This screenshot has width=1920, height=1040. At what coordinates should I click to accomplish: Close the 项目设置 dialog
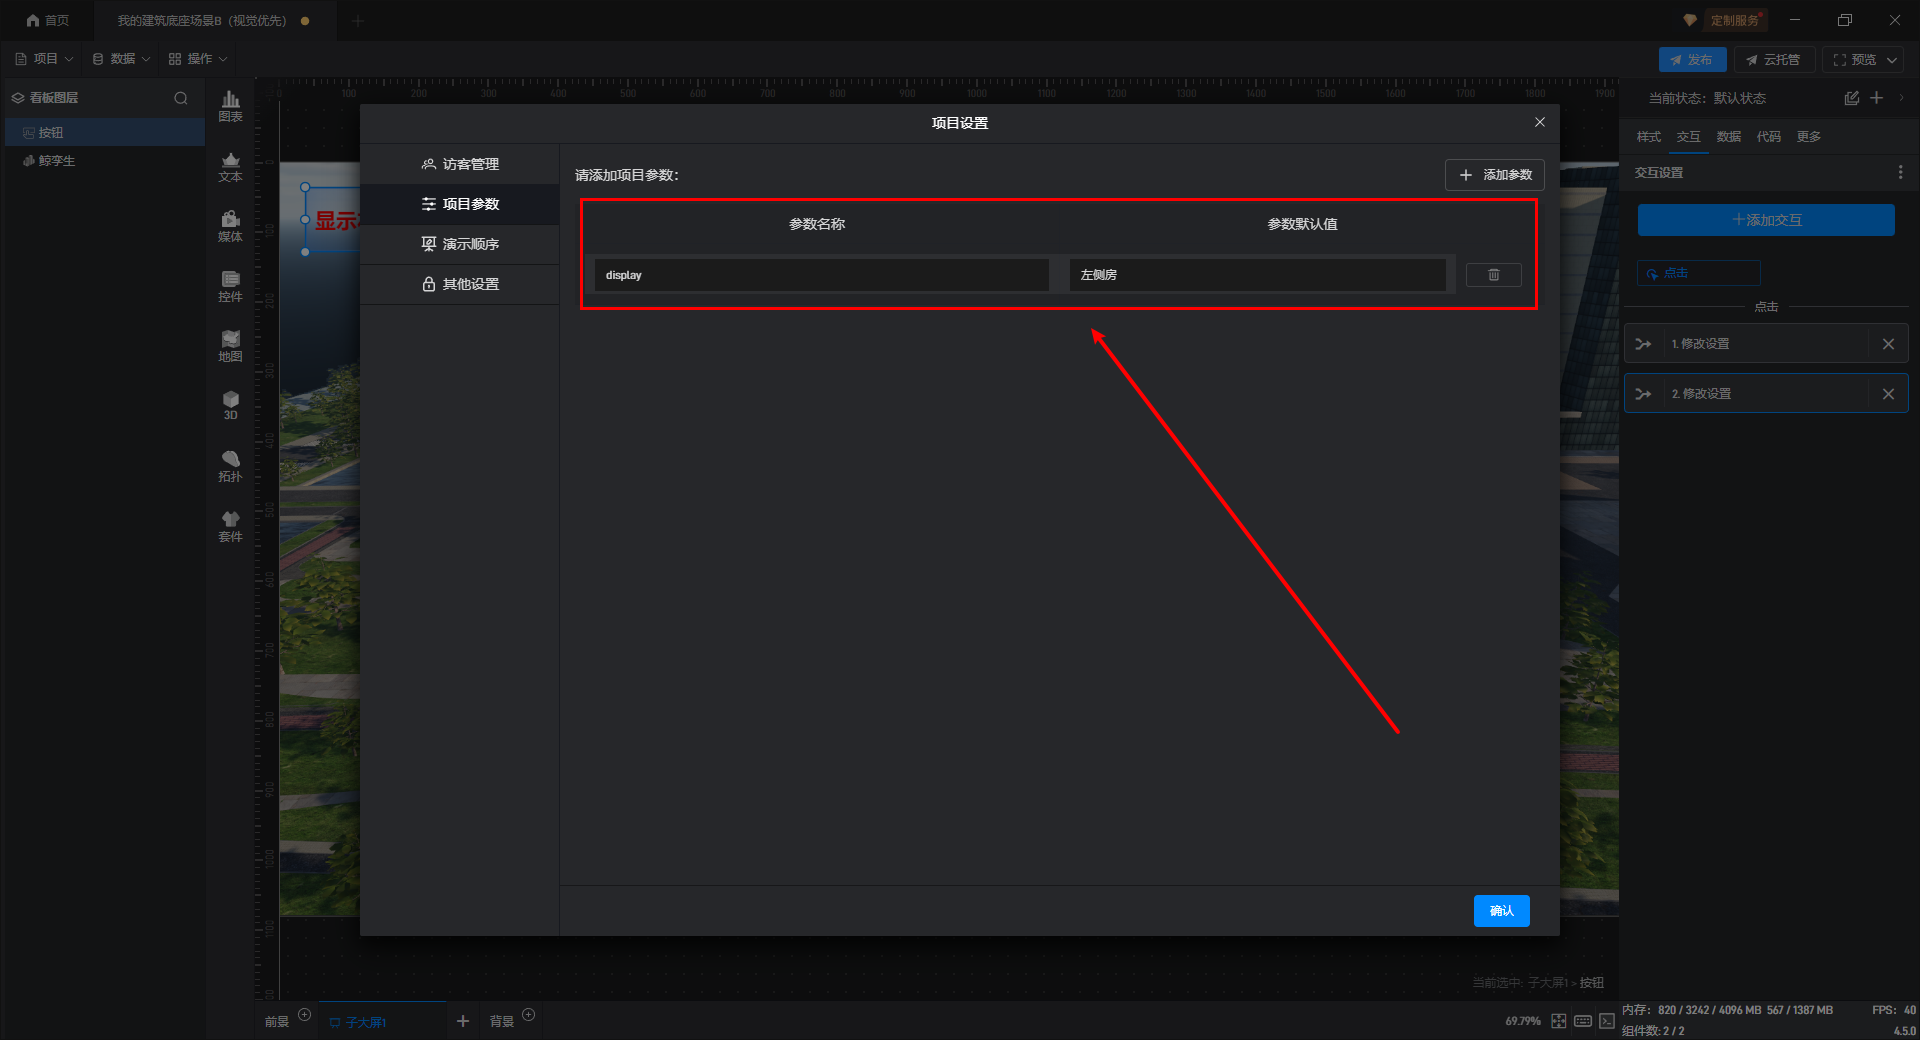coord(1539,122)
